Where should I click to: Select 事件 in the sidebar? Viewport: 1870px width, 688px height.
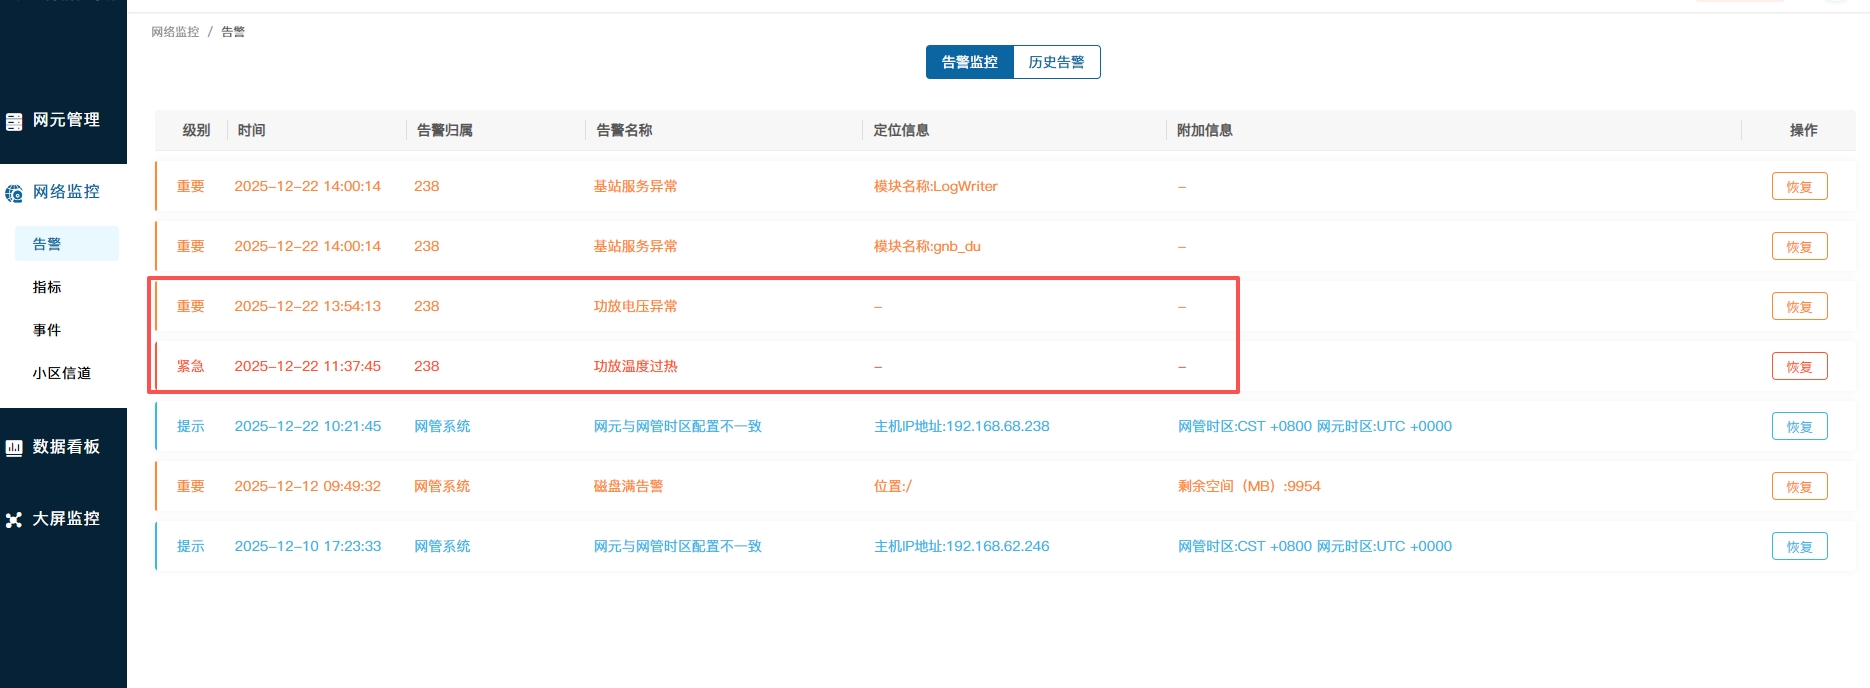pos(47,330)
